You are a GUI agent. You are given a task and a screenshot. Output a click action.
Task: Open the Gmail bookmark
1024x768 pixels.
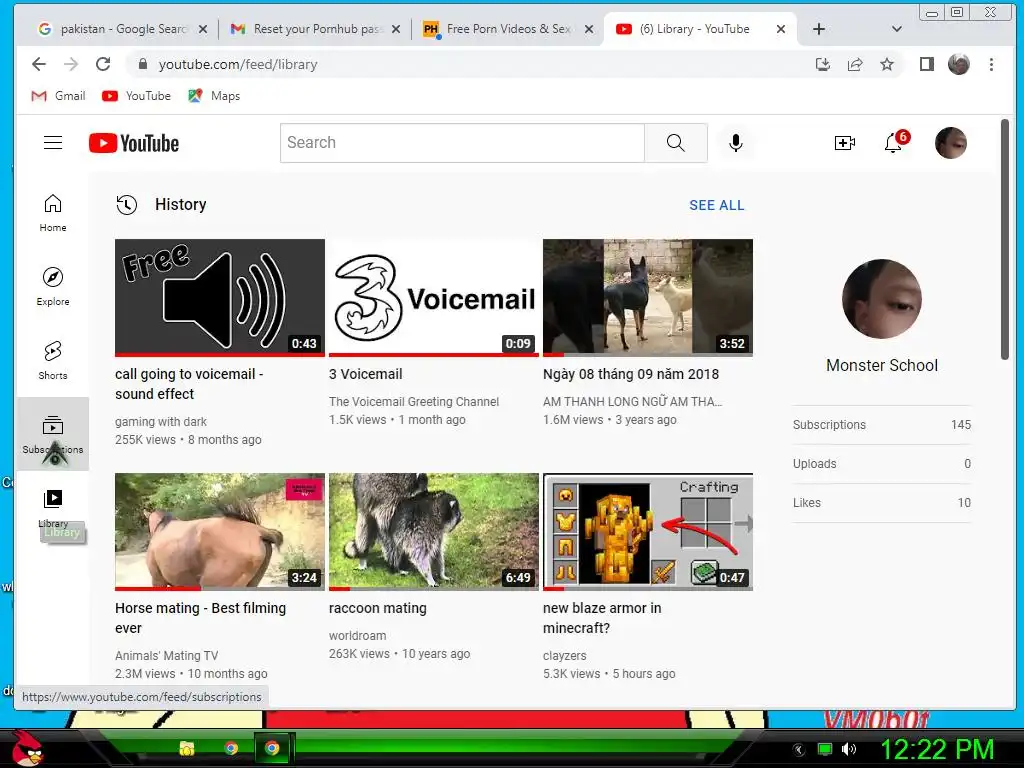[x=58, y=96]
